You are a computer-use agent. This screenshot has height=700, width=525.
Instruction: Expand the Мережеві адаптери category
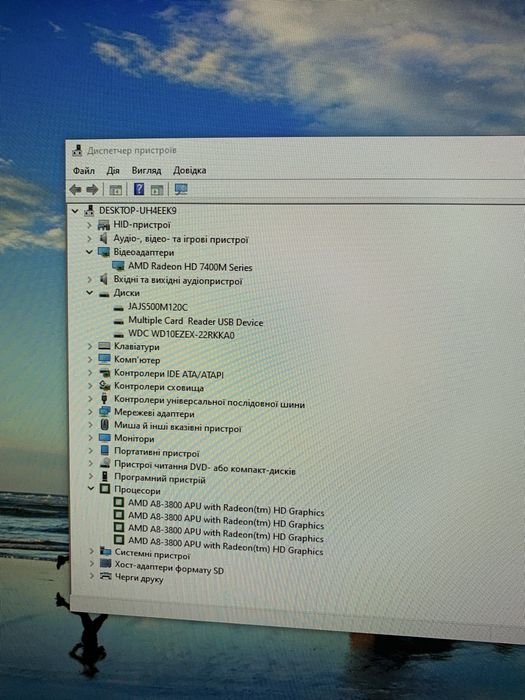(x=91, y=412)
